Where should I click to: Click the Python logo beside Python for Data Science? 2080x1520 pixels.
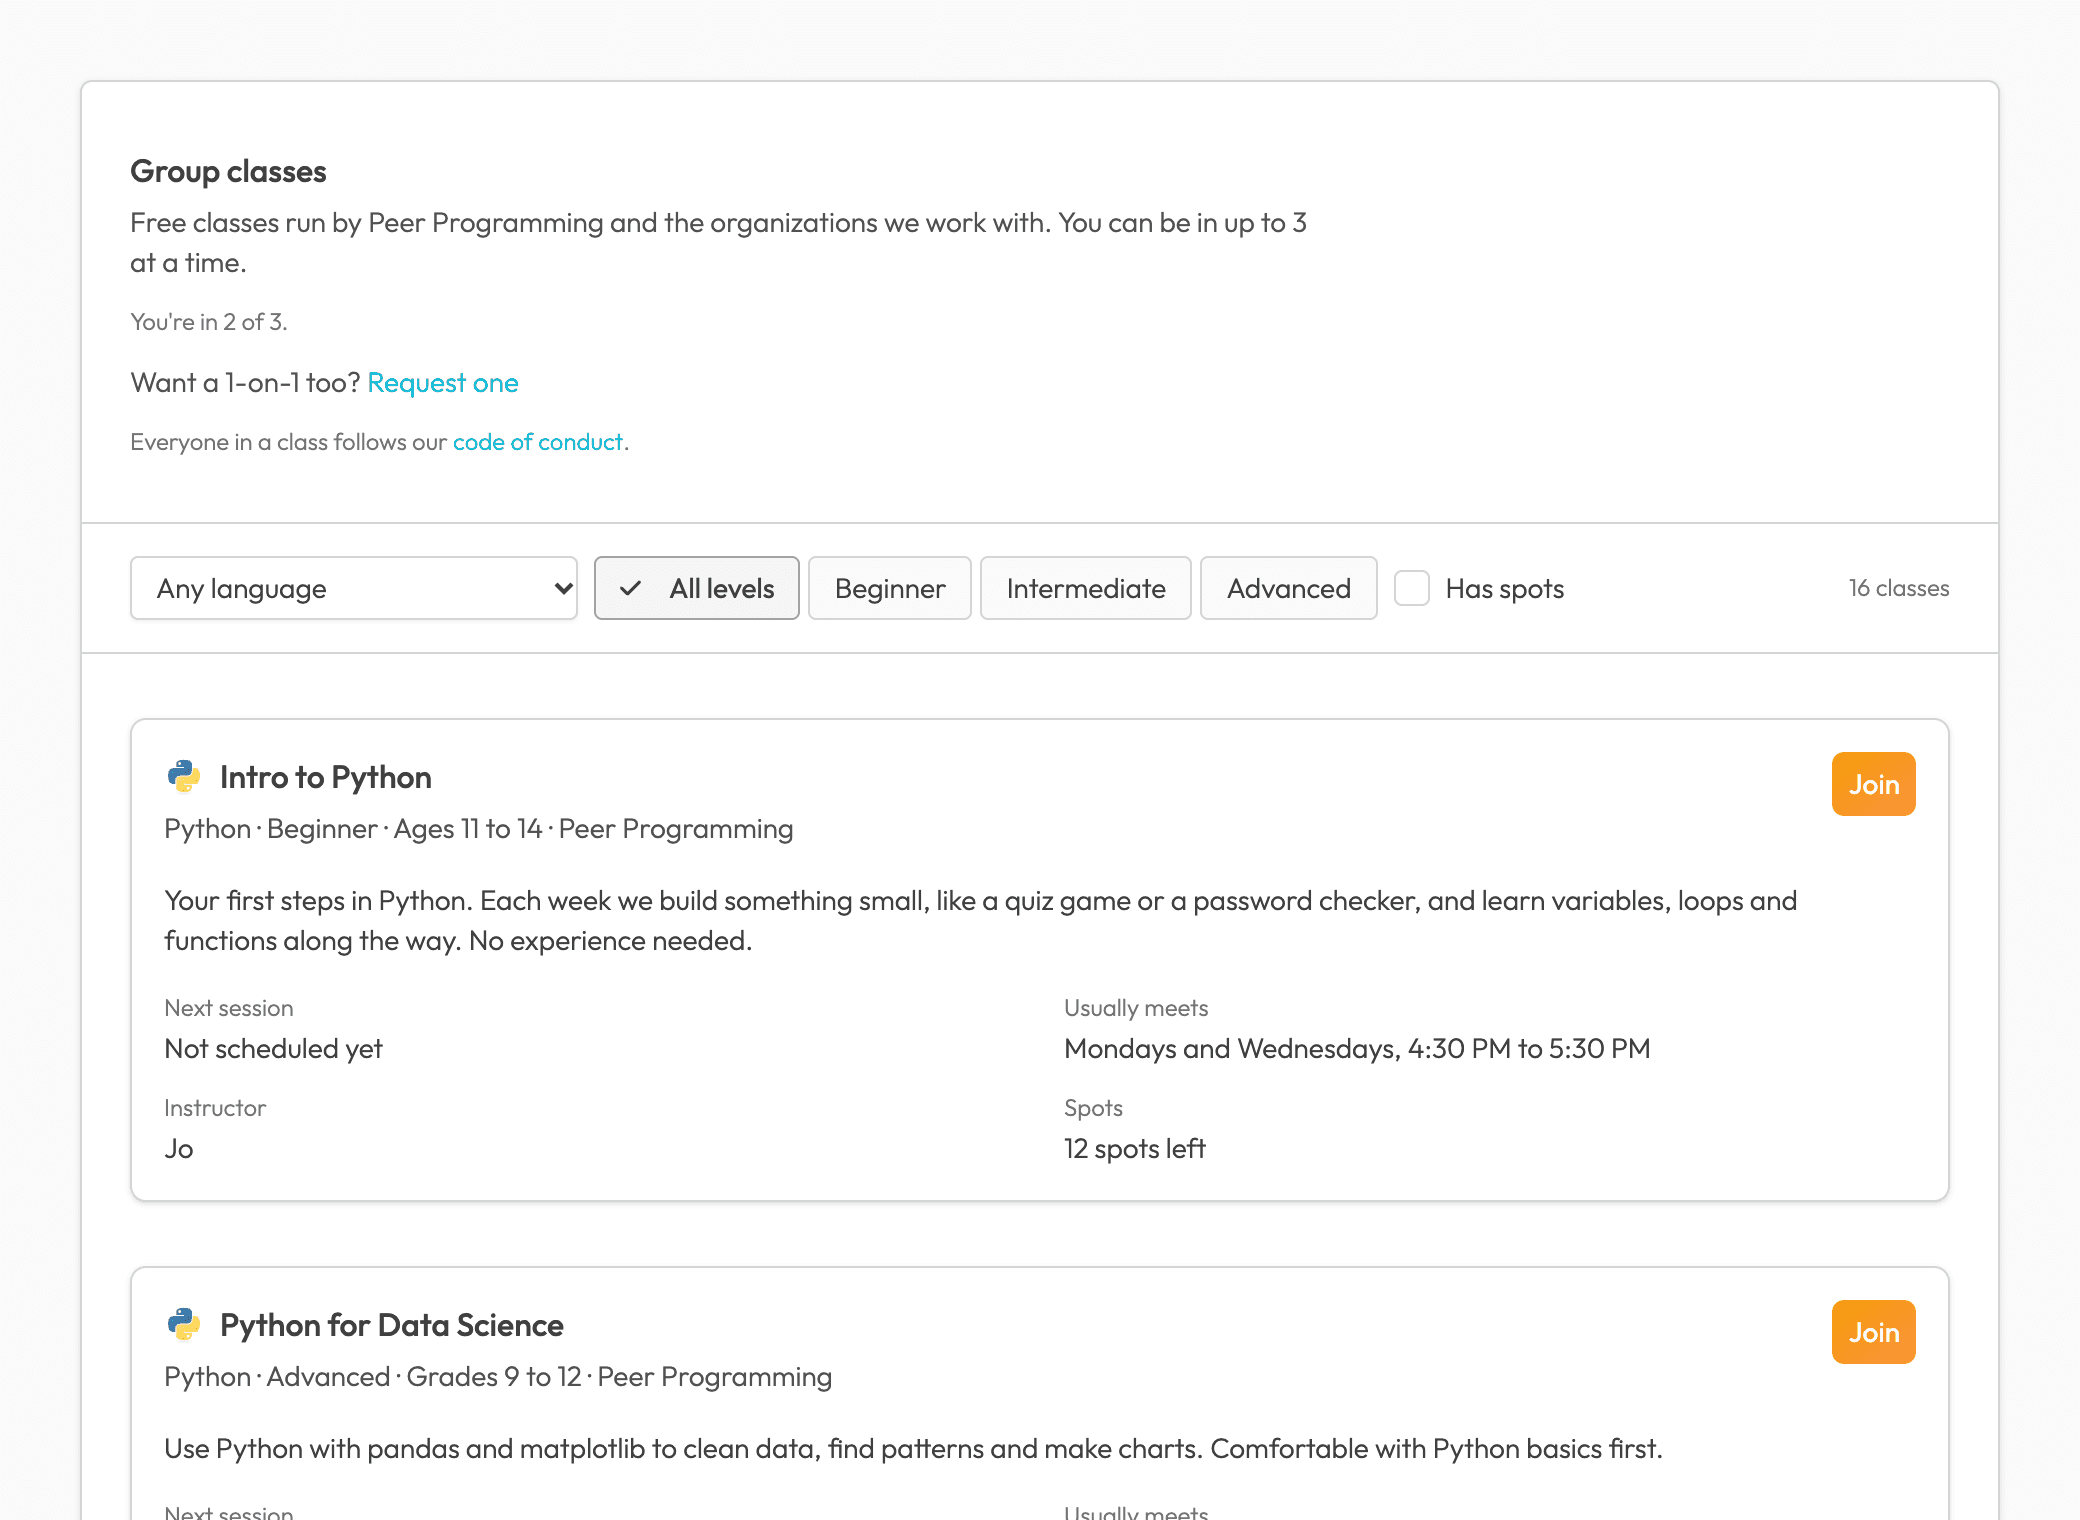(x=184, y=1325)
